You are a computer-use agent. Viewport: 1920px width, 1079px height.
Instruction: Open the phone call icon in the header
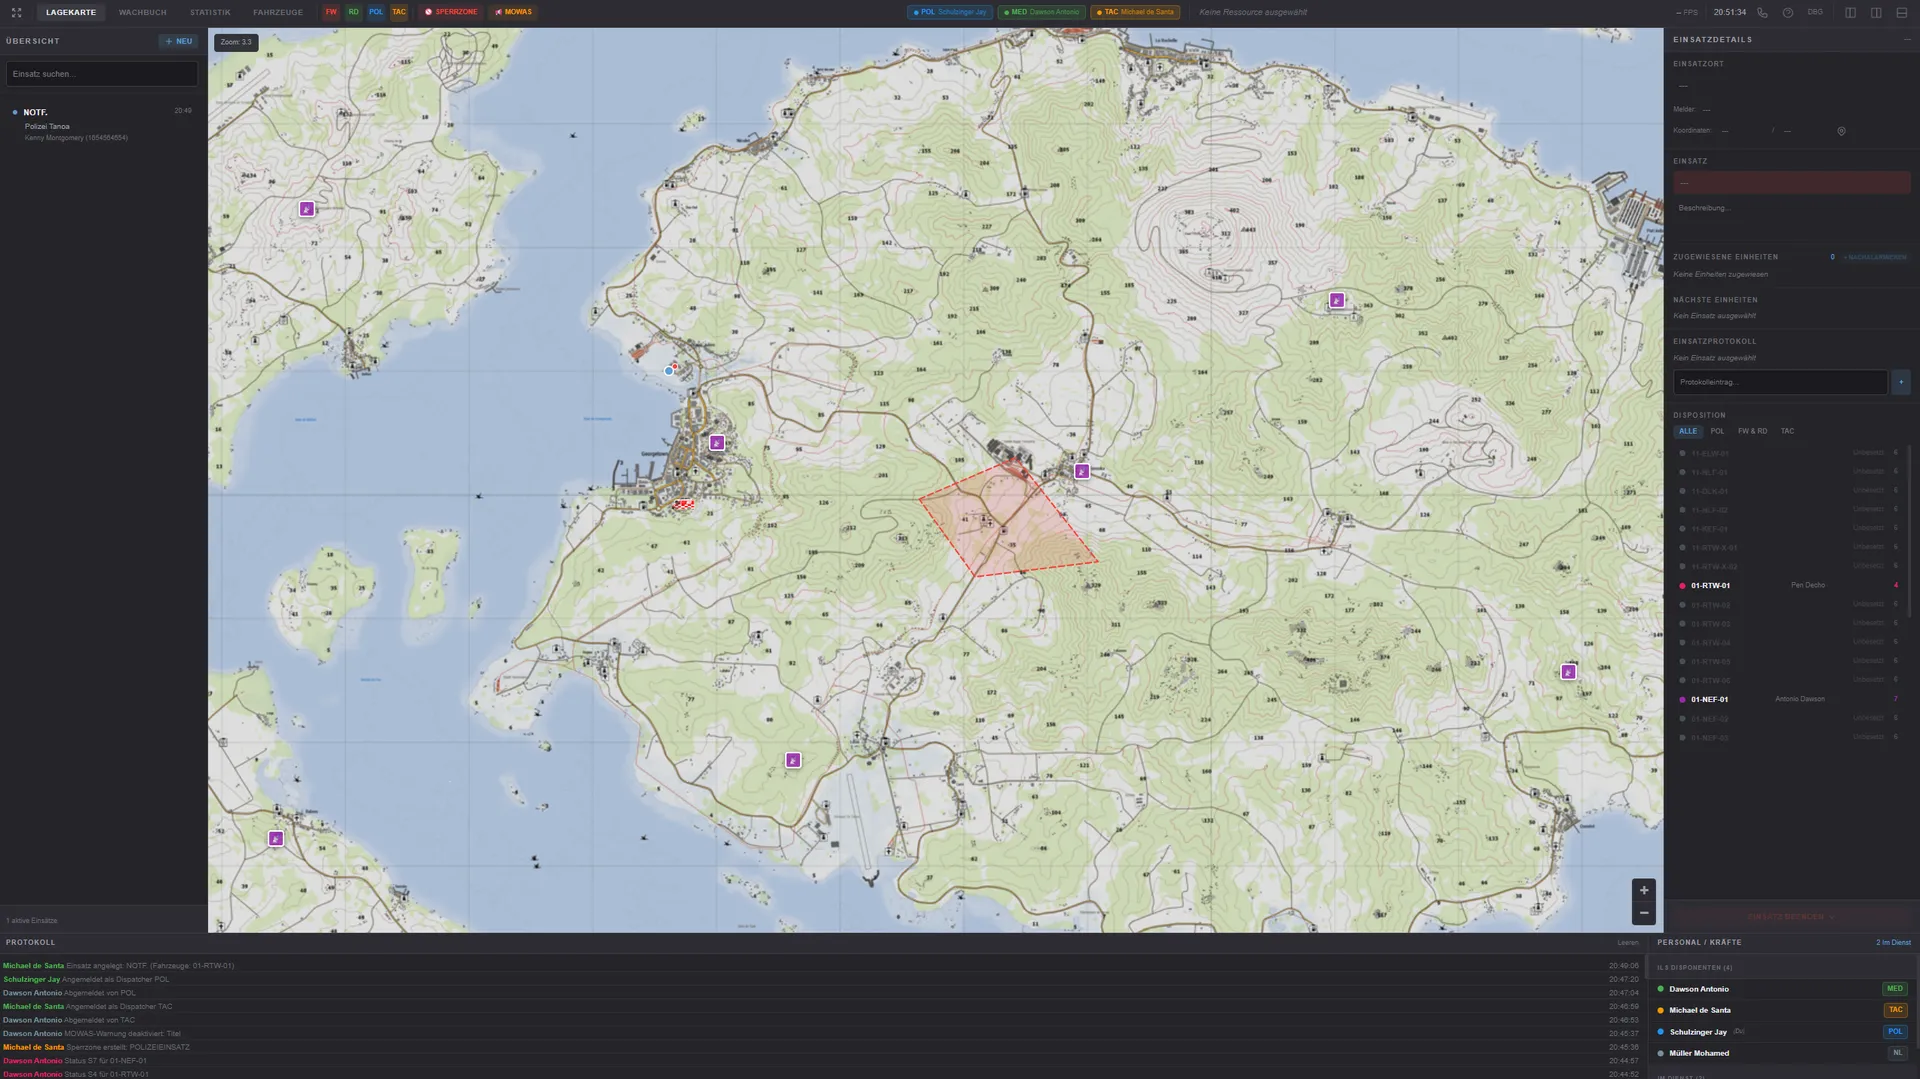(1762, 13)
